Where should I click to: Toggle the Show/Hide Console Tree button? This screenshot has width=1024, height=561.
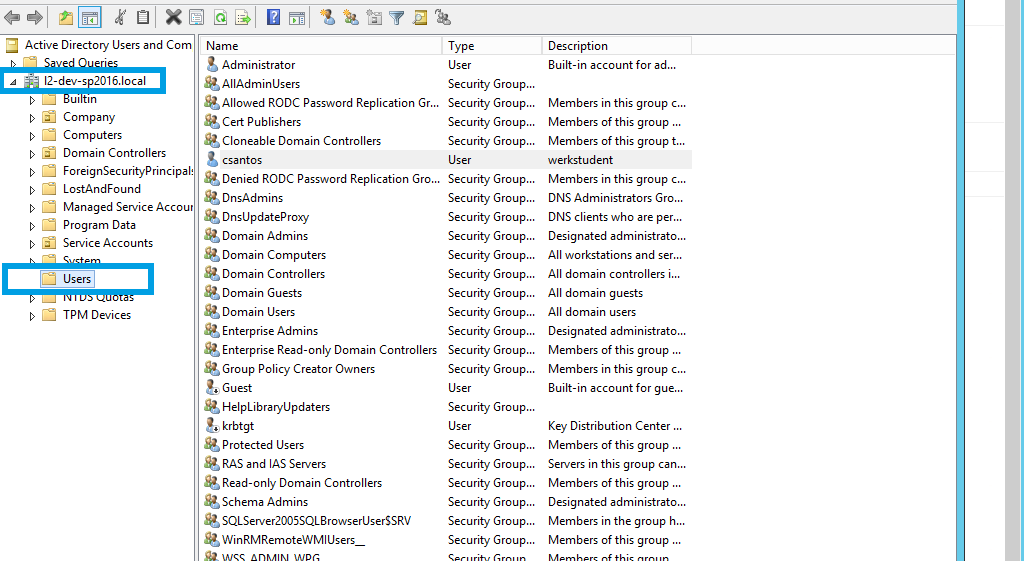pyautogui.click(x=89, y=17)
